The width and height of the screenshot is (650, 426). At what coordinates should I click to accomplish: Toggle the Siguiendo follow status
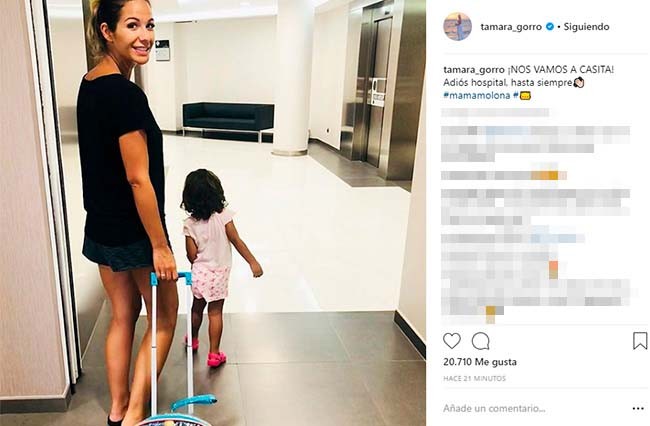pos(587,27)
